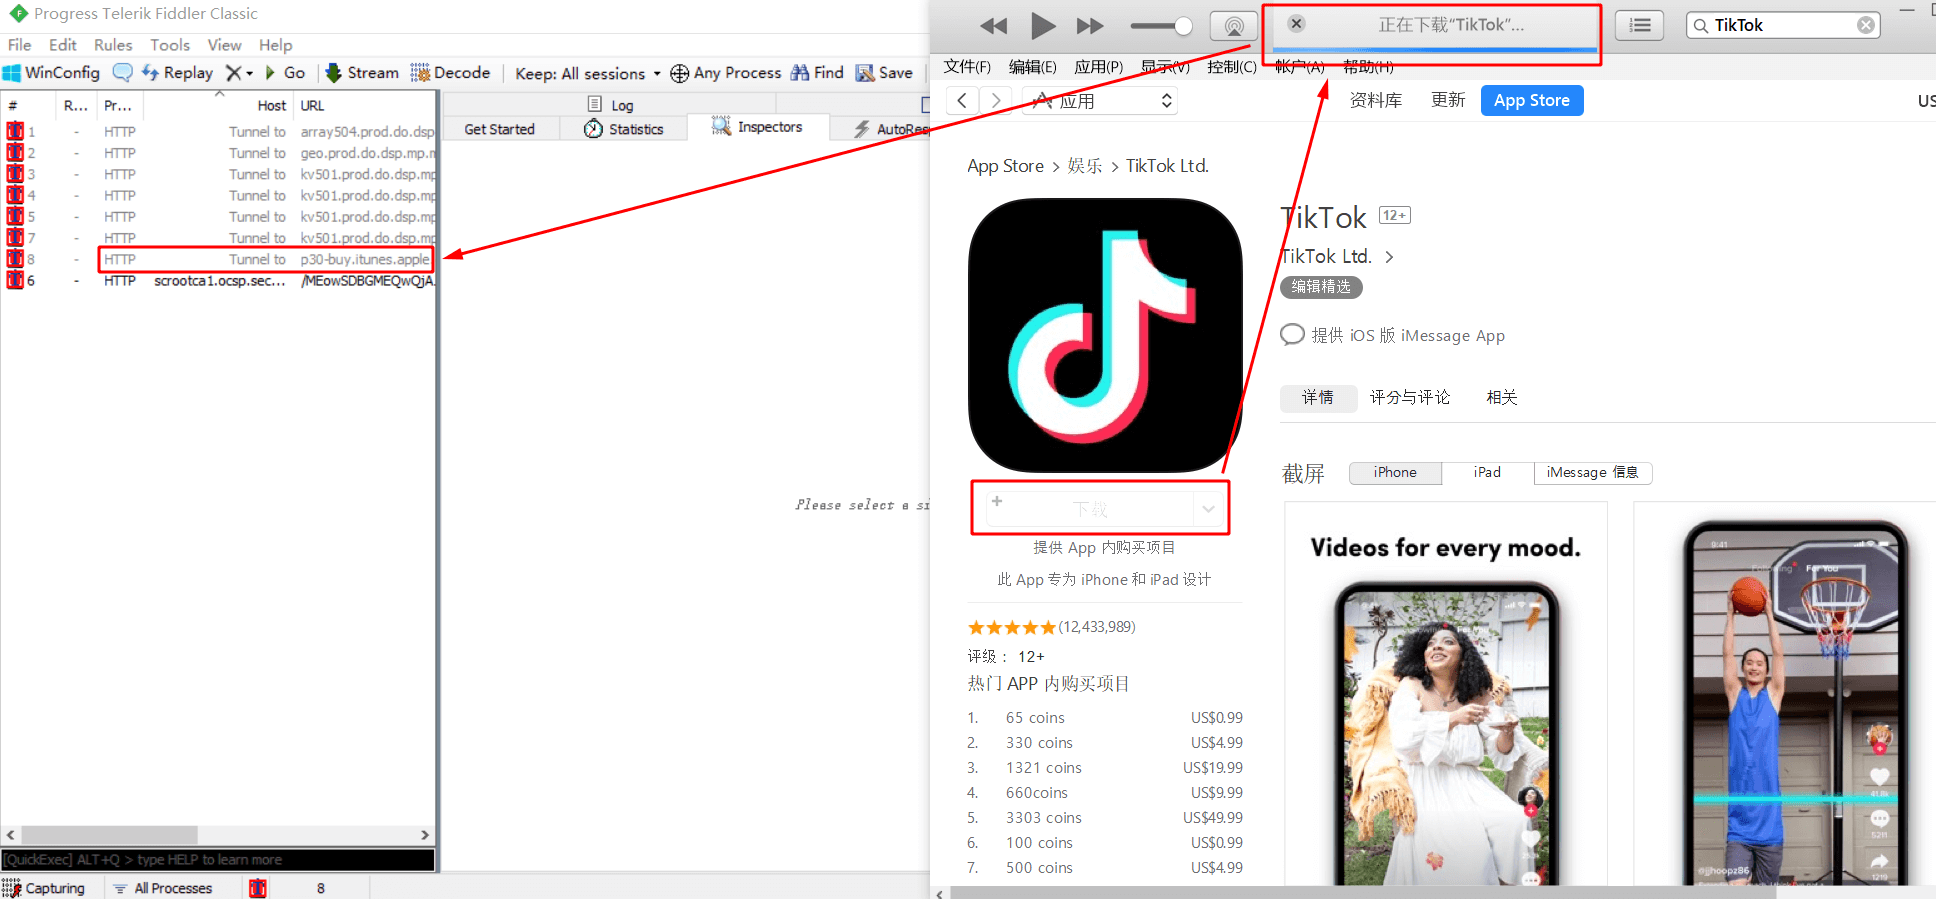Screen dimensions: 1936x899
Task: Open the iTunes list view button
Action: (x=1640, y=25)
